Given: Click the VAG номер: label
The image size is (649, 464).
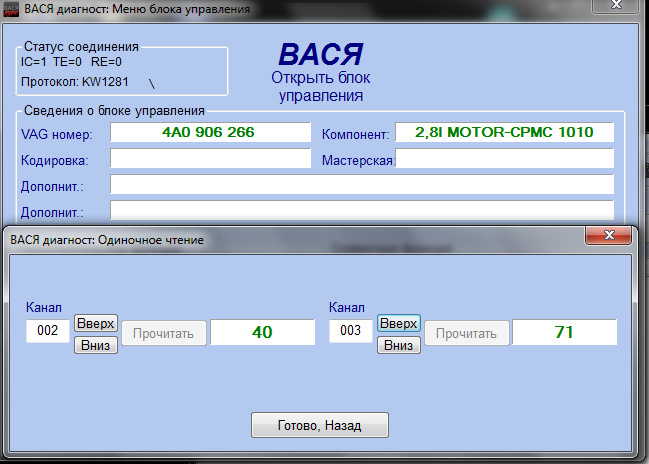Looking at the screenshot, I should pyautogui.click(x=57, y=135).
